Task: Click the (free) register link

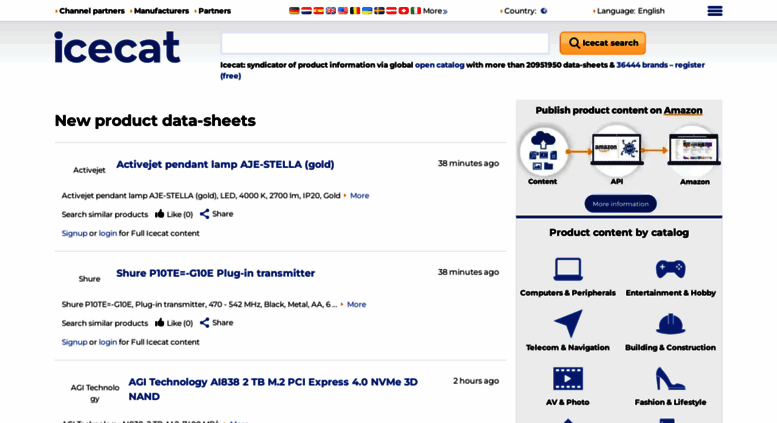Action: [x=230, y=76]
